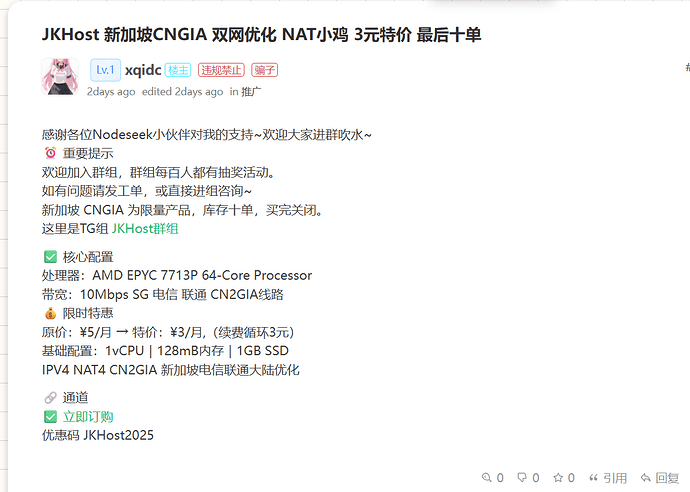Open the JKHost群组 Telegram link
Image resolution: width=690 pixels, height=492 pixels.
tap(145, 229)
